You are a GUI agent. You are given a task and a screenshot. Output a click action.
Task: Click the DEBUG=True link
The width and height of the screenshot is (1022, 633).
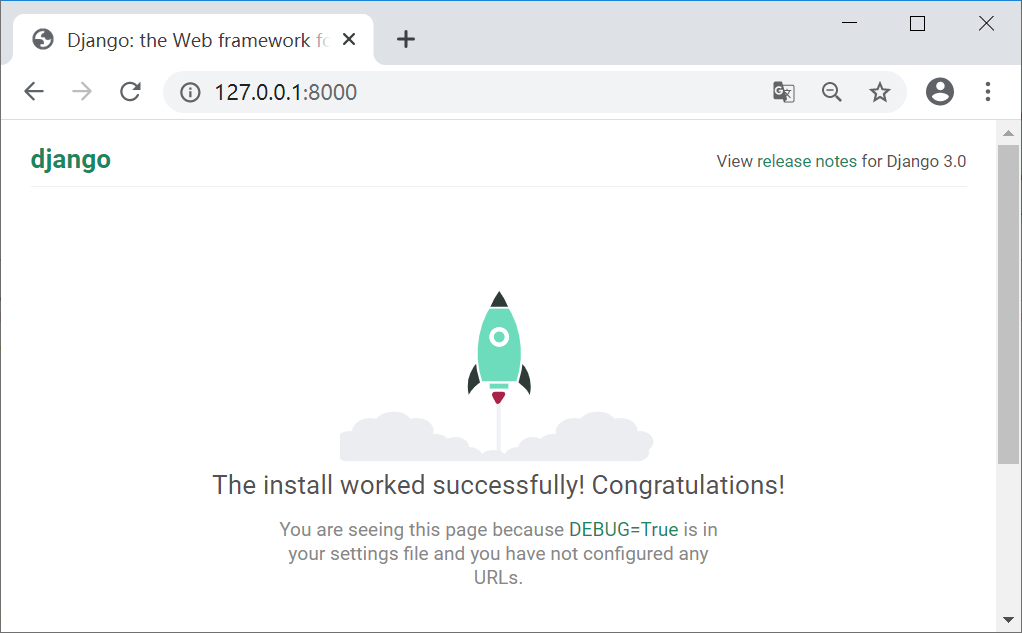[x=624, y=529]
